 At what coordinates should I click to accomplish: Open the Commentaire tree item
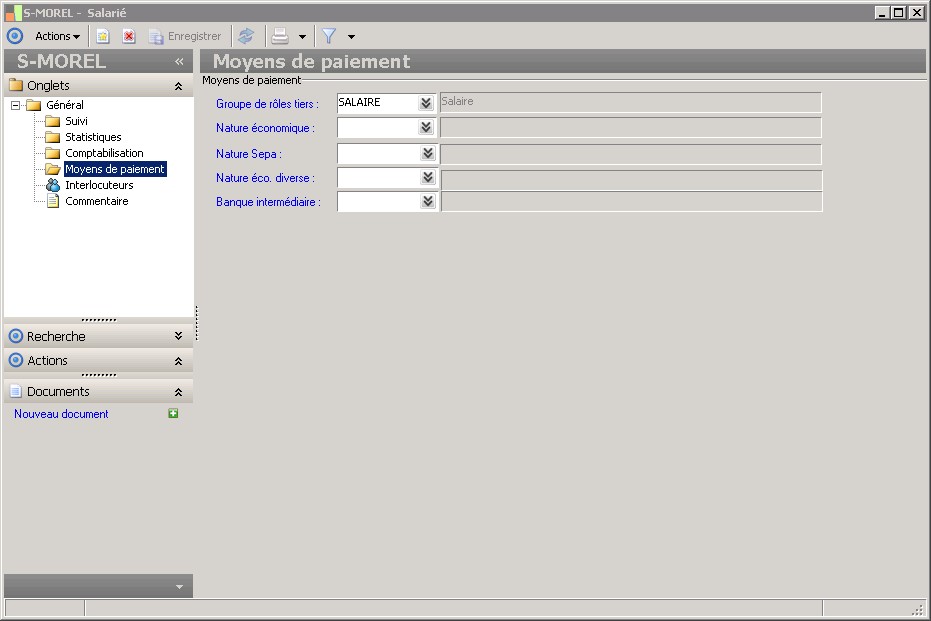97,201
